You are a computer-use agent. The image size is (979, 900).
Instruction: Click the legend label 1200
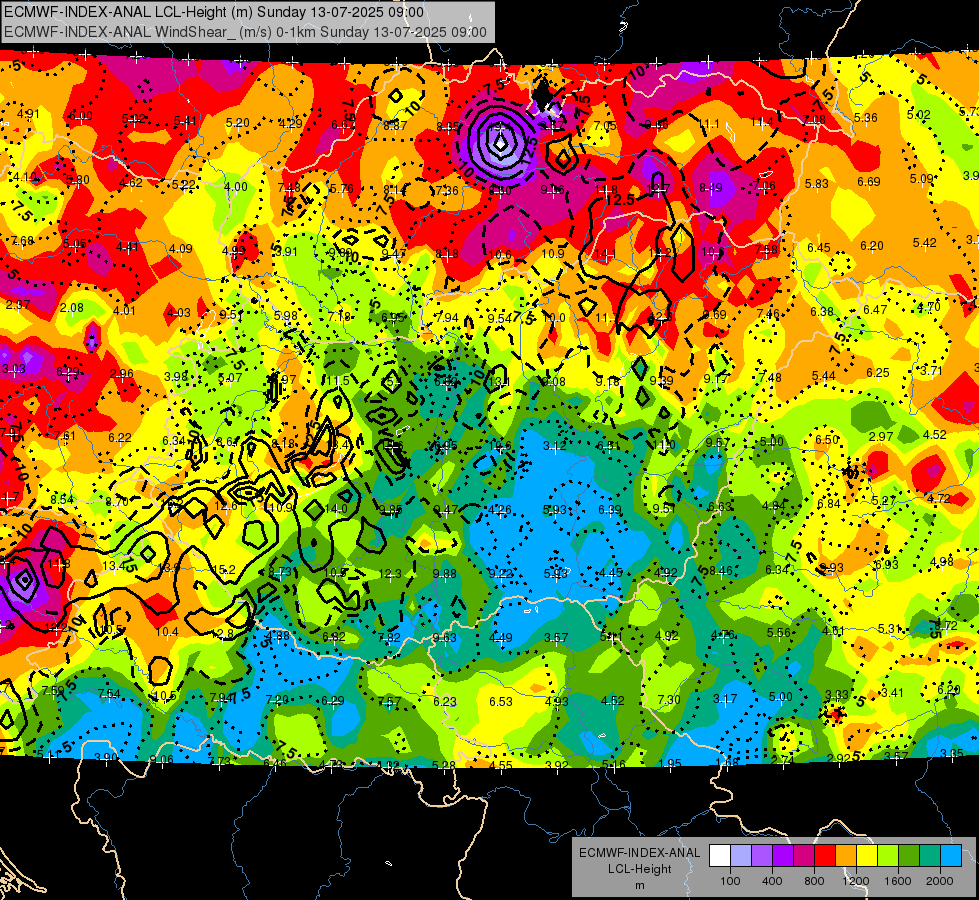[856, 881]
